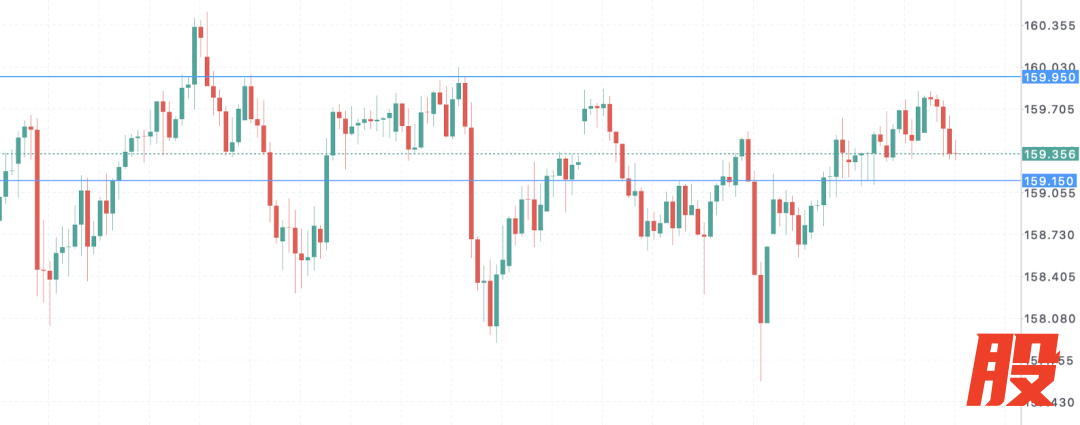Click the red 股 watermark logo

pos(1013,370)
